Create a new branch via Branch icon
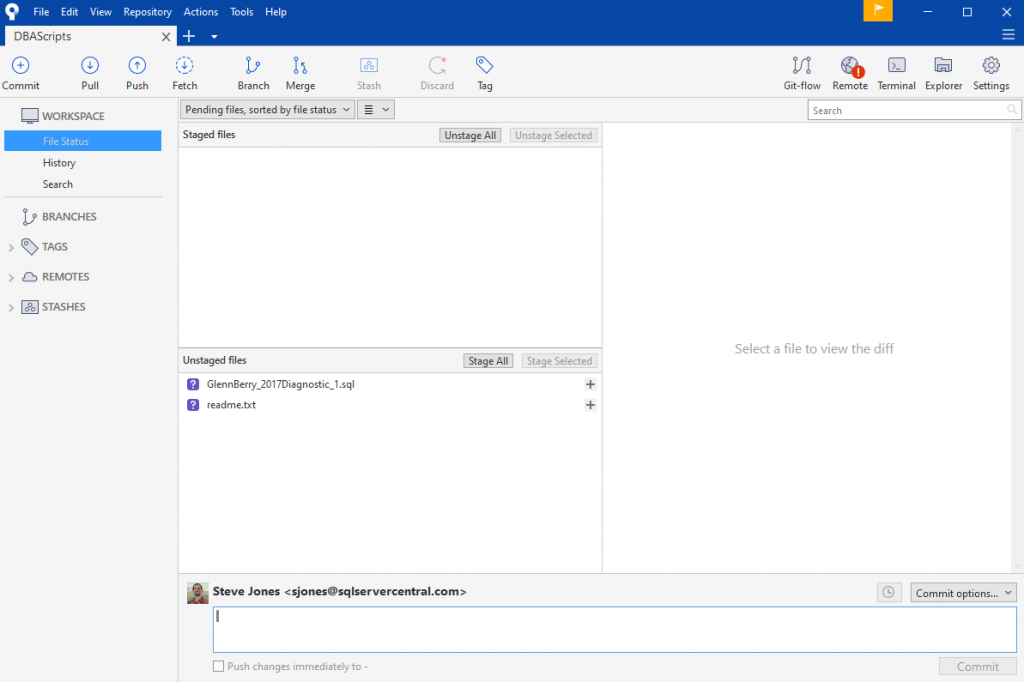The image size is (1024, 682). click(x=253, y=72)
